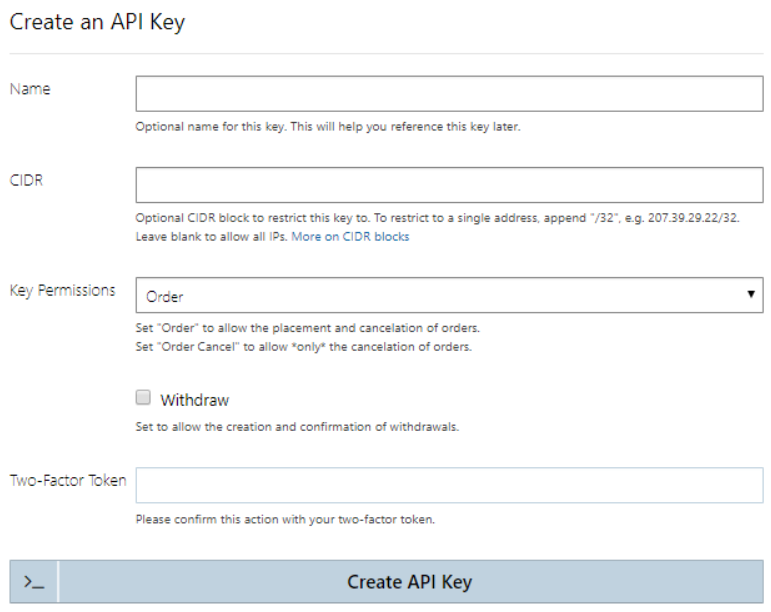Screen dimensions: 771x612
Task: Click the Name field label
Action: [x=30, y=89]
